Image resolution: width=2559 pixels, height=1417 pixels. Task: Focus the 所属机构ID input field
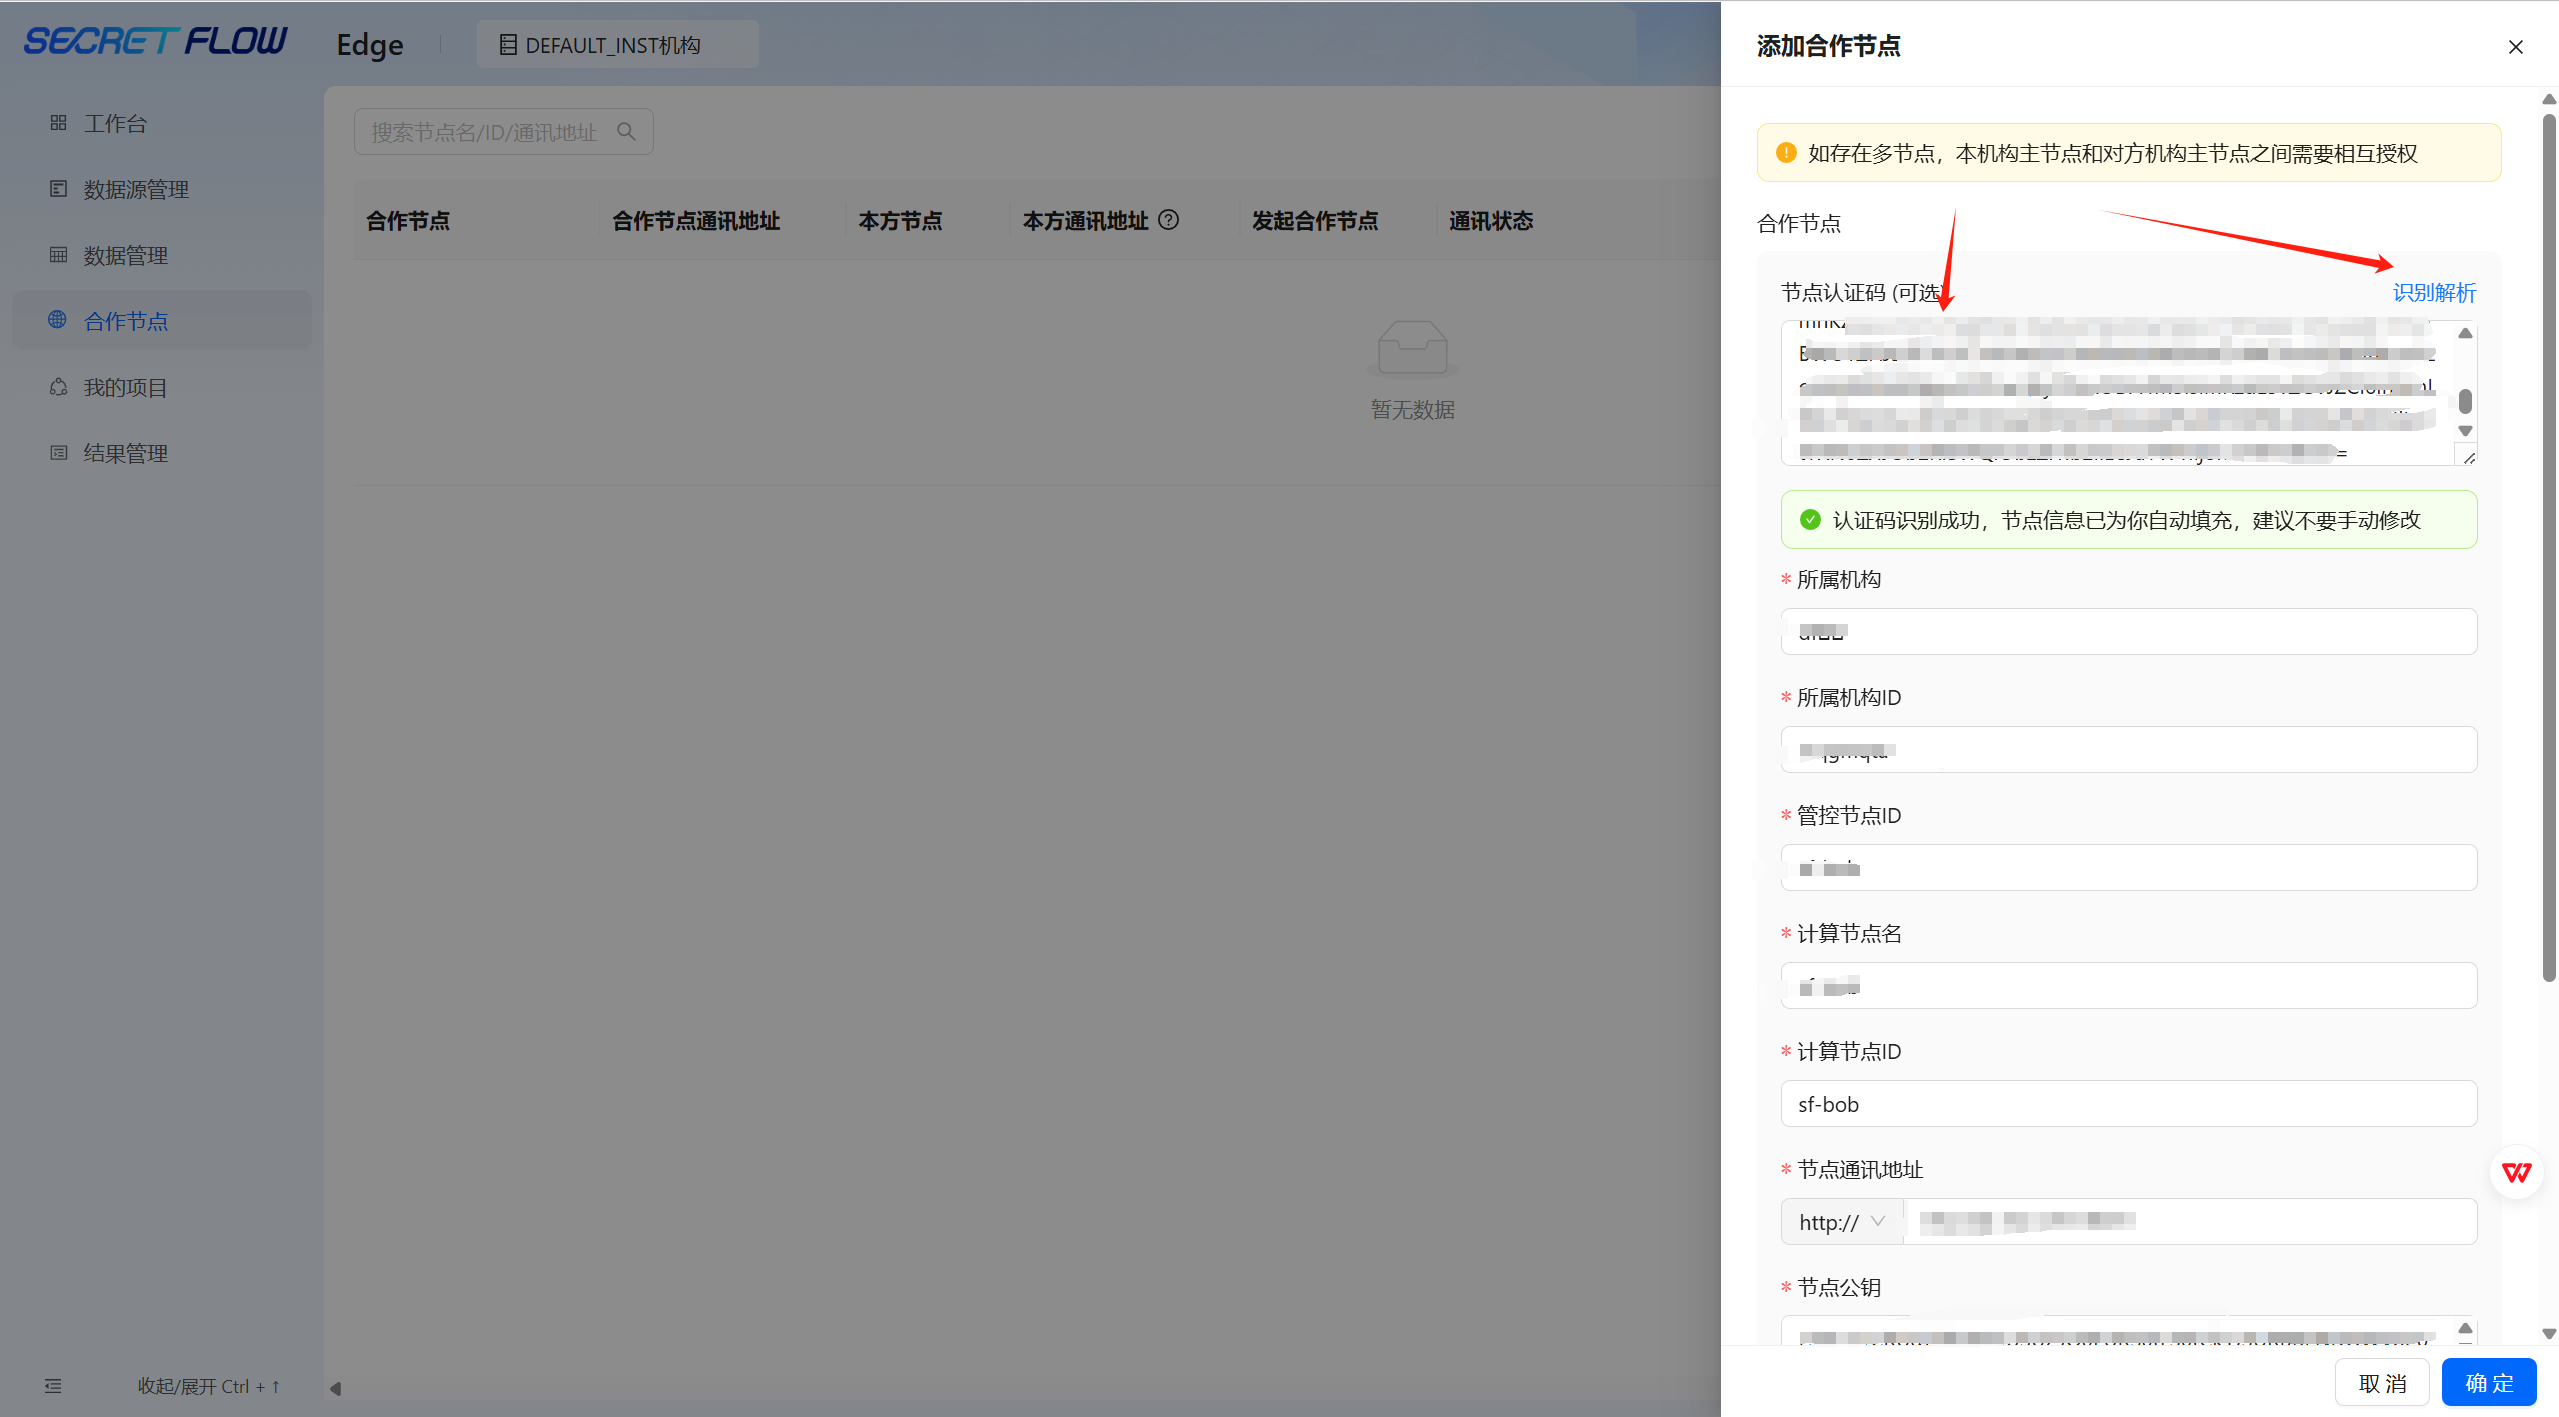pyautogui.click(x=2128, y=749)
